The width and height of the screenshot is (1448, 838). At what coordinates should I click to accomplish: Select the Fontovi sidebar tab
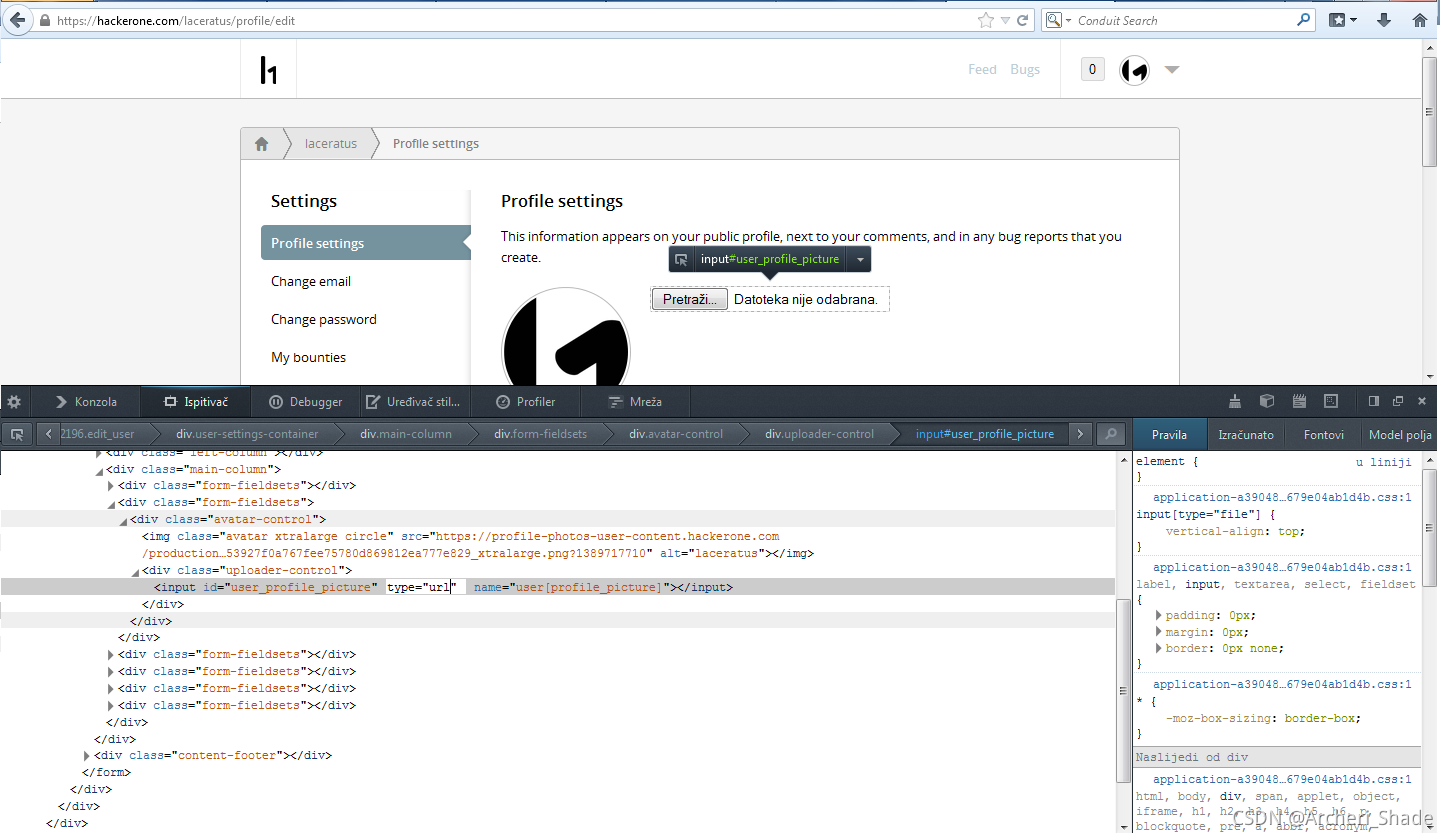click(1324, 435)
